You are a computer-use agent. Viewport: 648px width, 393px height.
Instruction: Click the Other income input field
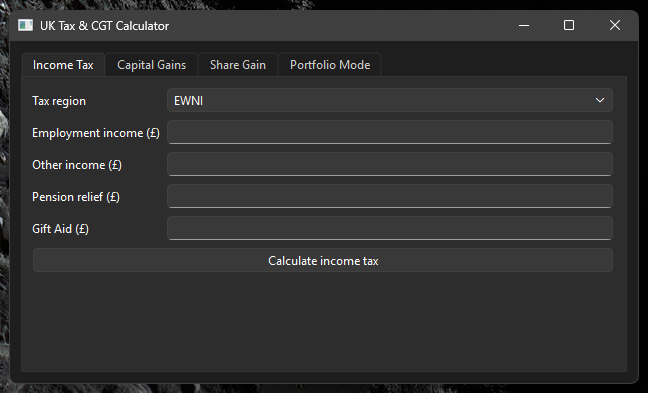[x=390, y=164]
